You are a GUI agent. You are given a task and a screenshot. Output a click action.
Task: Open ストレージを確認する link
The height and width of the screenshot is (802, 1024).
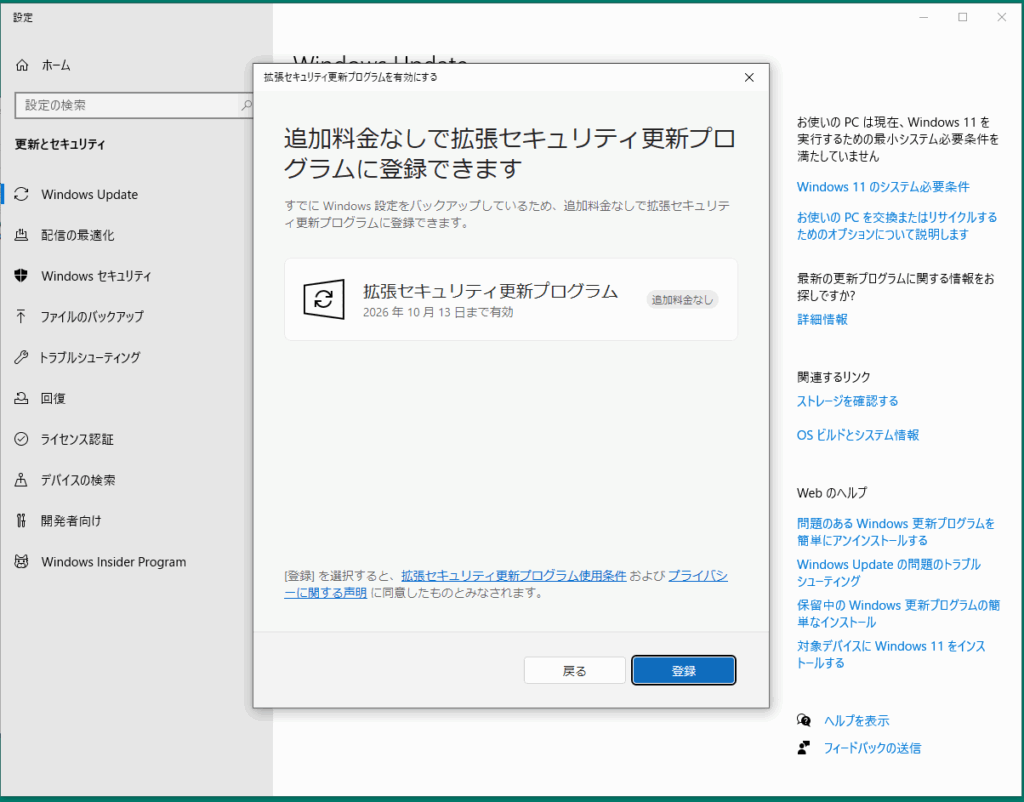click(848, 401)
